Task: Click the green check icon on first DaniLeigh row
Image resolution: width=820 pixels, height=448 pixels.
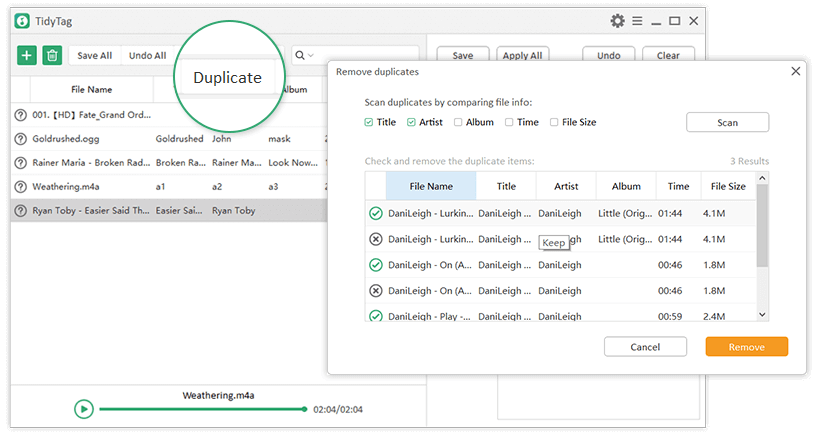Action: (376, 213)
